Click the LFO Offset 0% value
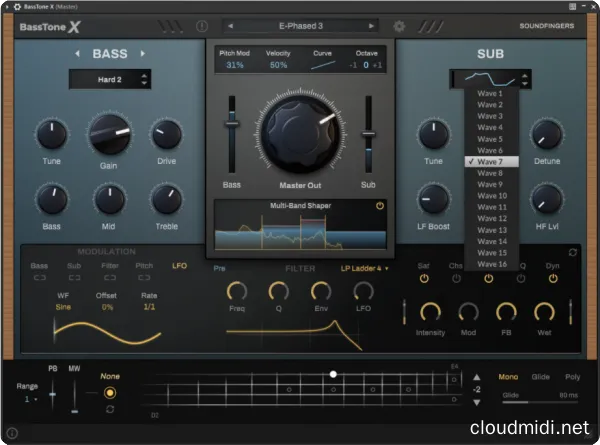The height and width of the screenshot is (445, 600). [x=107, y=307]
